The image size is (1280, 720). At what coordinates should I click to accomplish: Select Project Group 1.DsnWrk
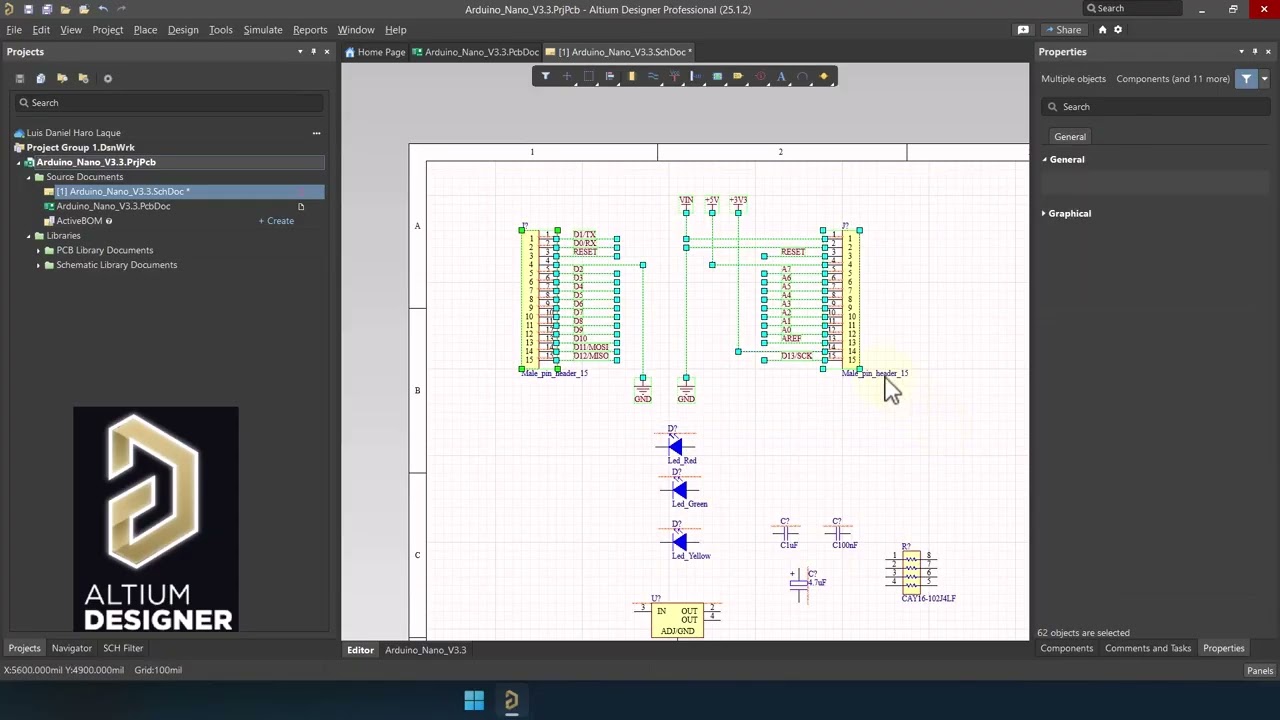[x=80, y=147]
